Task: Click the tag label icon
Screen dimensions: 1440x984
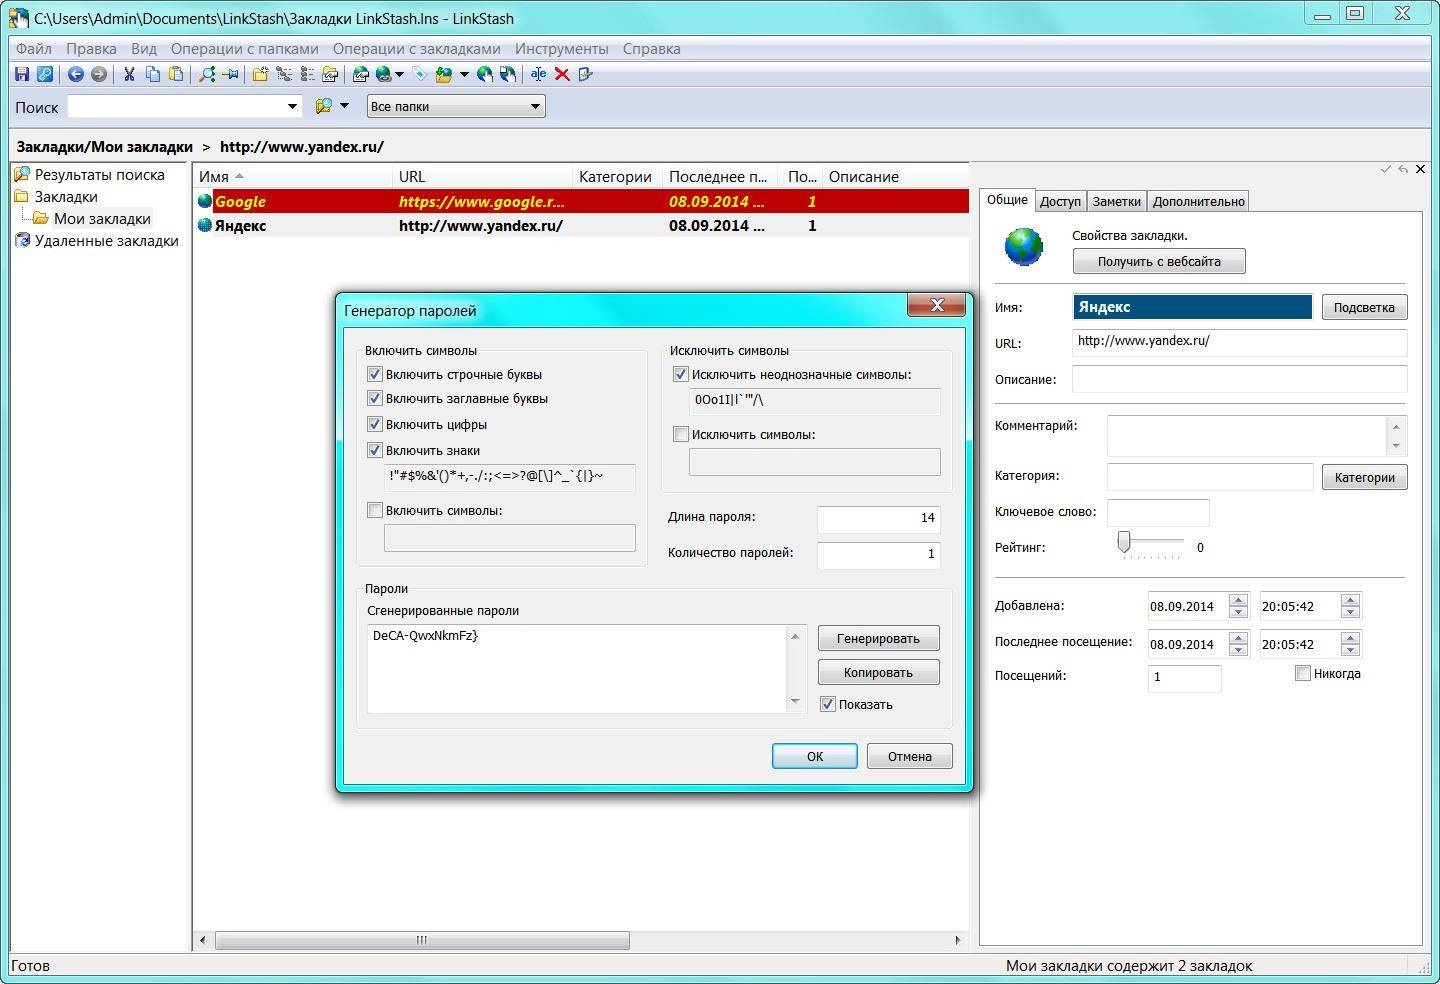Action: pos(419,74)
